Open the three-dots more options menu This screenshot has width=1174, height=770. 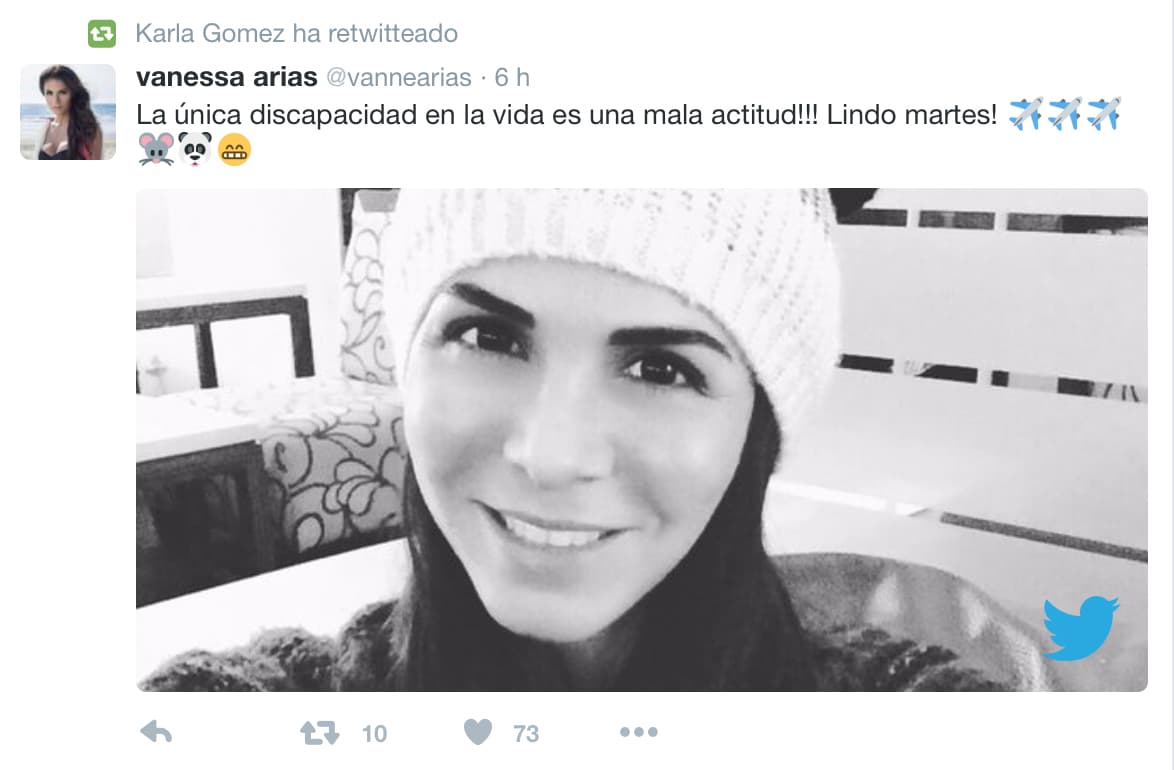coord(639,732)
